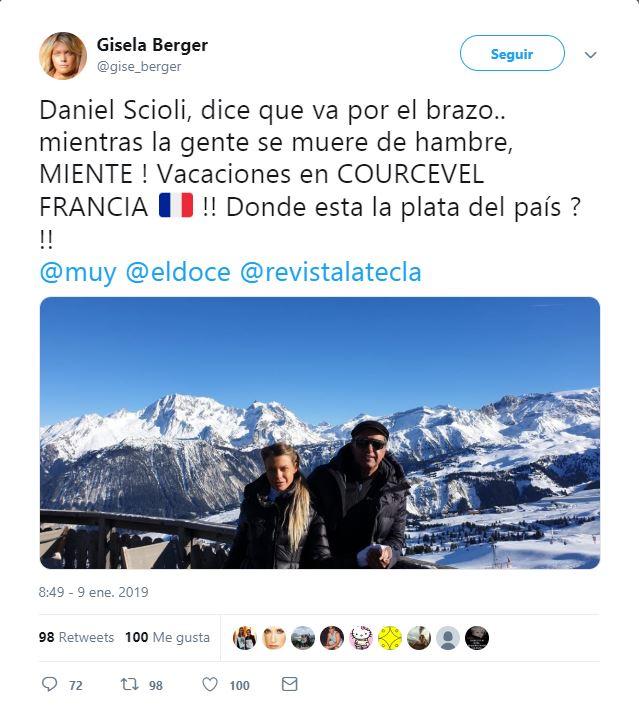
Task: Visit the @revistalatecla mention
Action: coord(330,272)
